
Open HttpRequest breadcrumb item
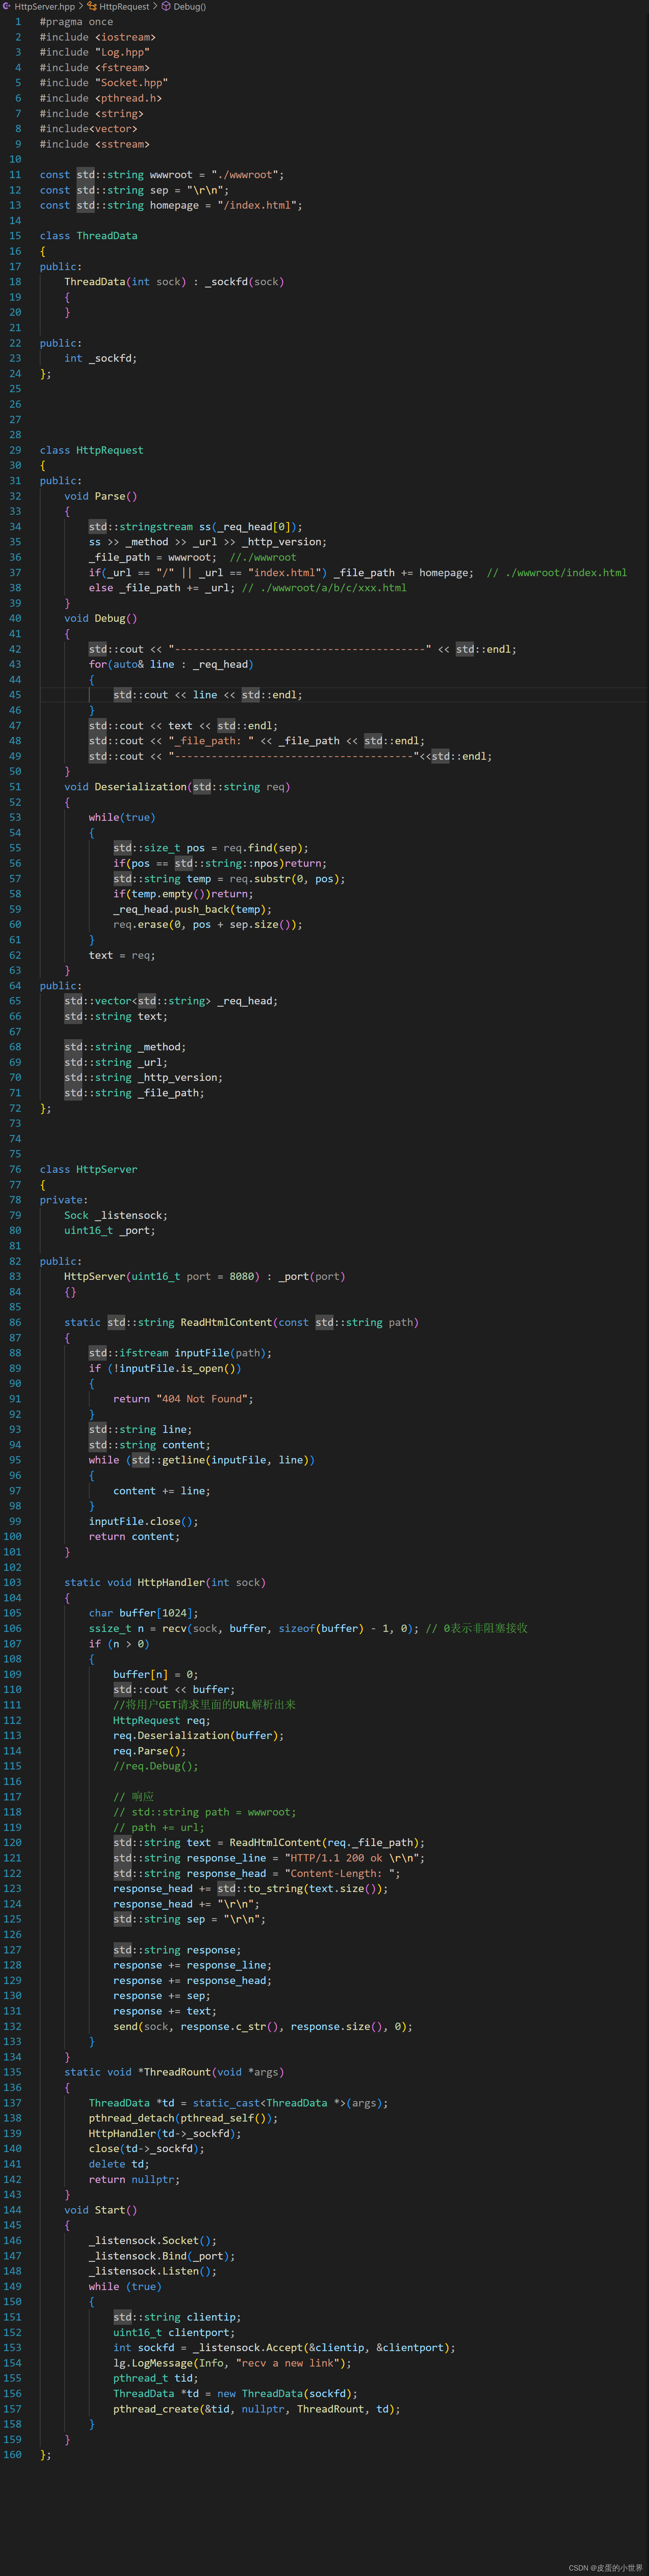pos(124,6)
